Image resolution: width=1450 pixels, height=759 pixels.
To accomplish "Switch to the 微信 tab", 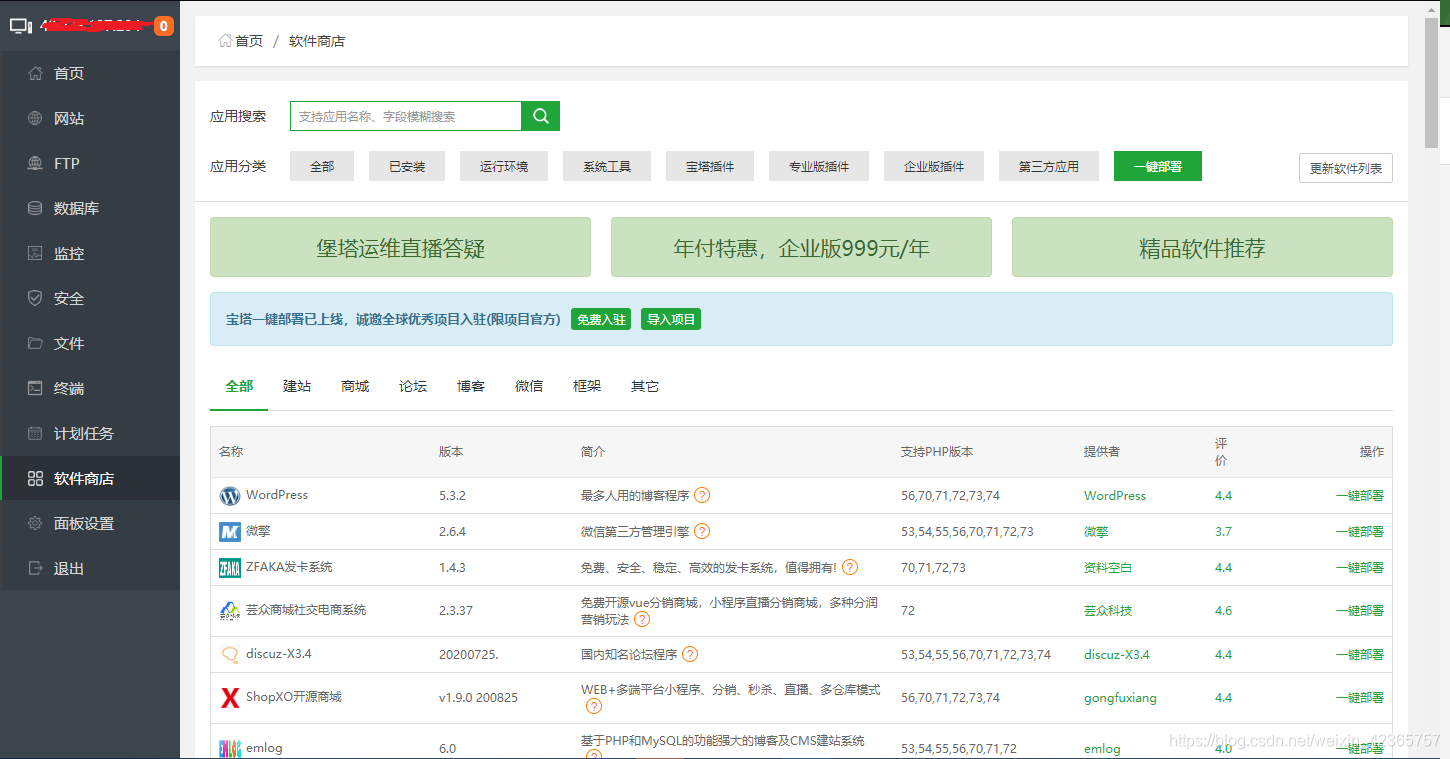I will click(529, 386).
